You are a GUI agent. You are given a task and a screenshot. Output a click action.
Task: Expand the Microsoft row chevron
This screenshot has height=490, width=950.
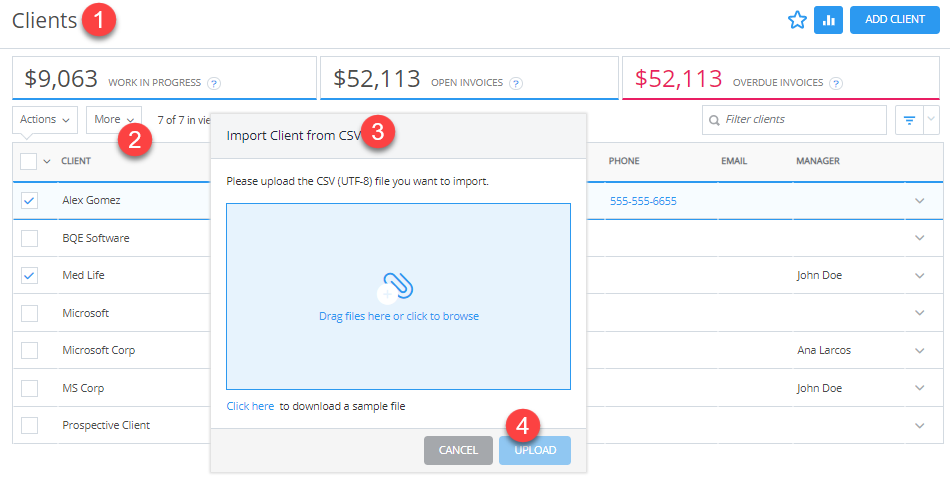coord(920,313)
